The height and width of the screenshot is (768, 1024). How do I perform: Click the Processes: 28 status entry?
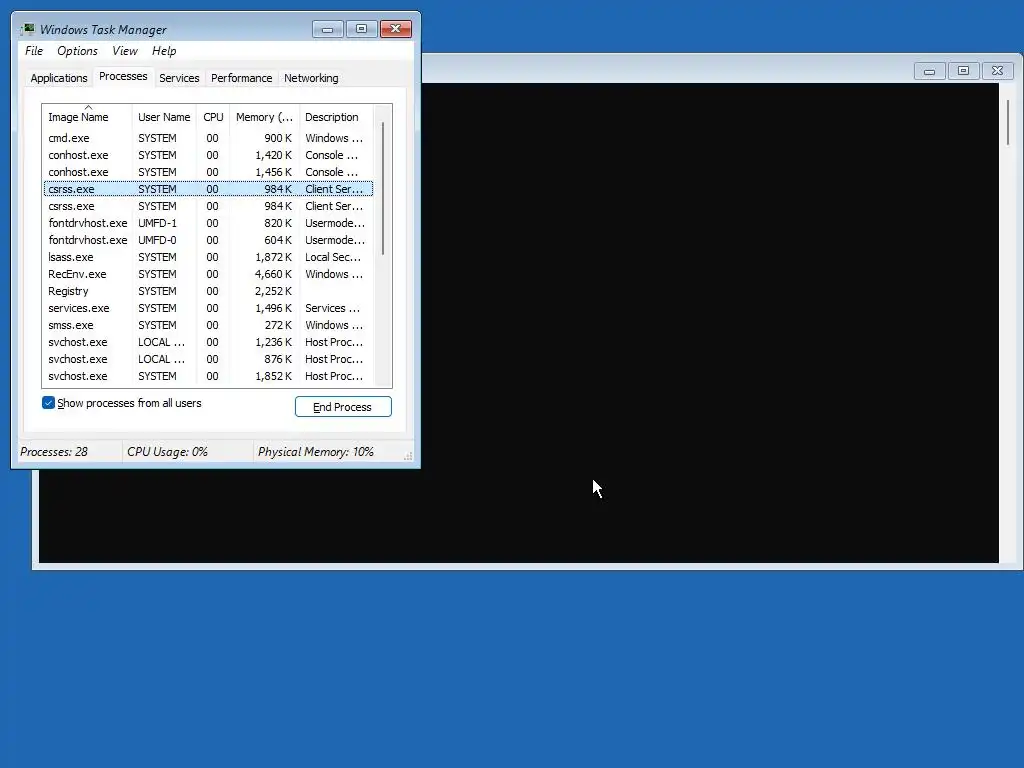pyautogui.click(x=54, y=452)
